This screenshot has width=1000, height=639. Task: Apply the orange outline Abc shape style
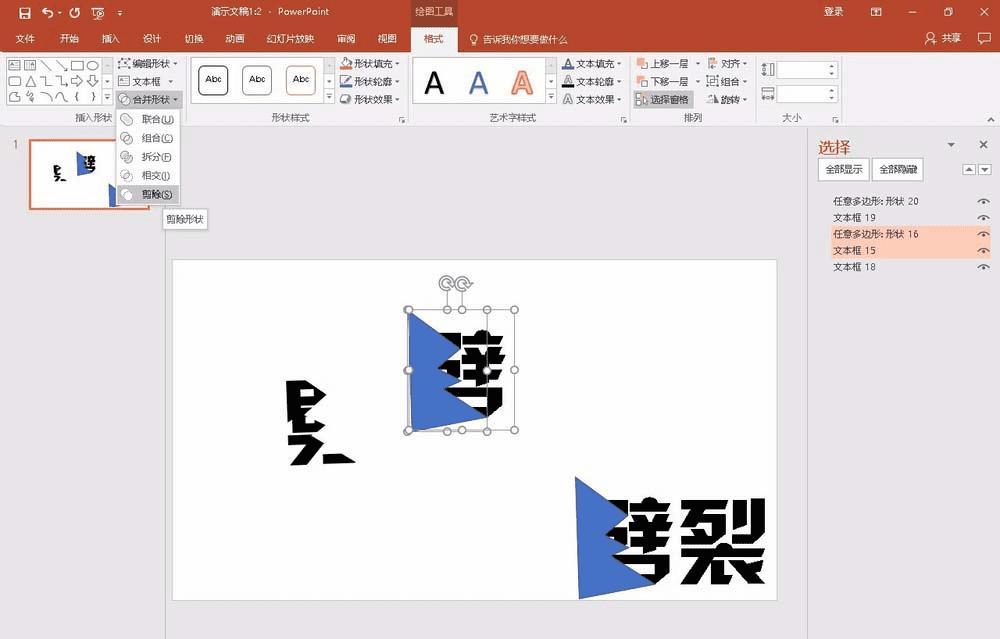point(301,80)
